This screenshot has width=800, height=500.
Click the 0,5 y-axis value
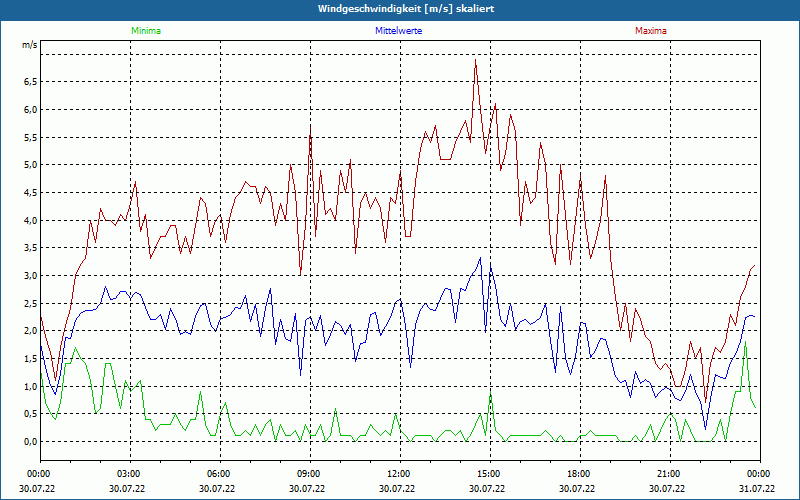click(x=31, y=414)
